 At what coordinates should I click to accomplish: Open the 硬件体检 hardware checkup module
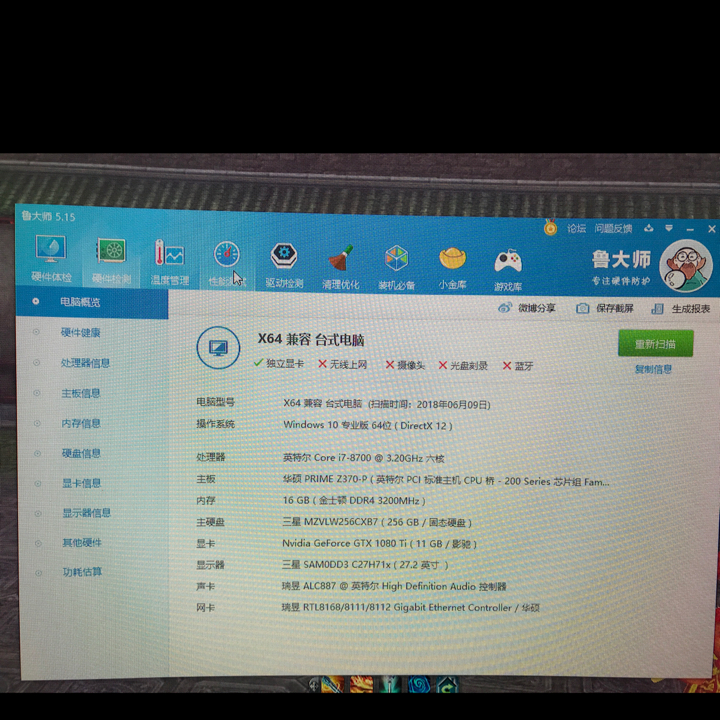[51, 258]
